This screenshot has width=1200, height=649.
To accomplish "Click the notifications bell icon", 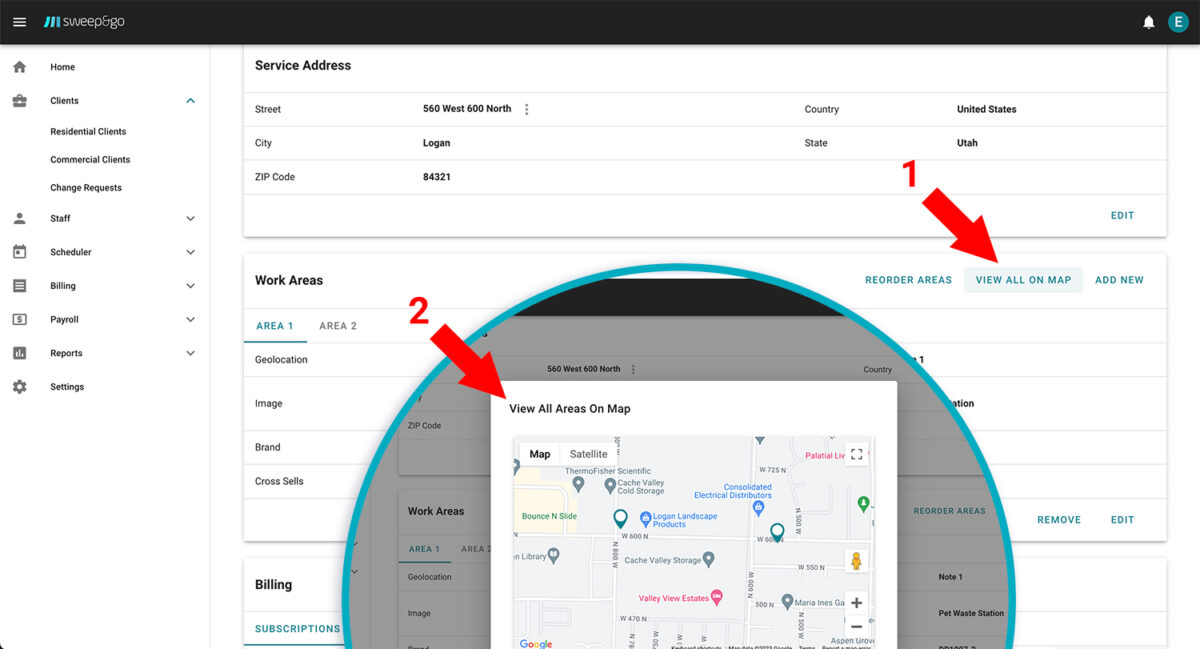I will pos(1149,22).
